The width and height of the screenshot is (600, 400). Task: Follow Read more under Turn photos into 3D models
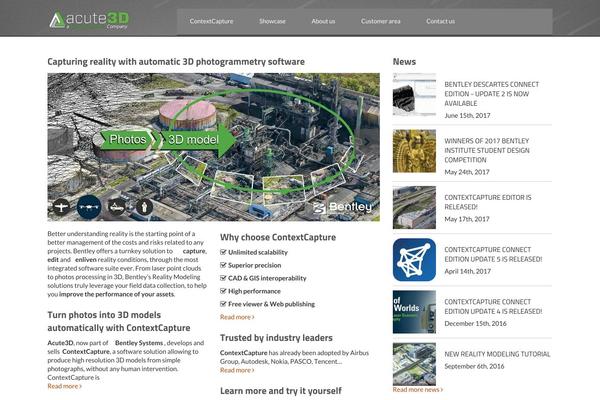pyautogui.click(x=64, y=386)
